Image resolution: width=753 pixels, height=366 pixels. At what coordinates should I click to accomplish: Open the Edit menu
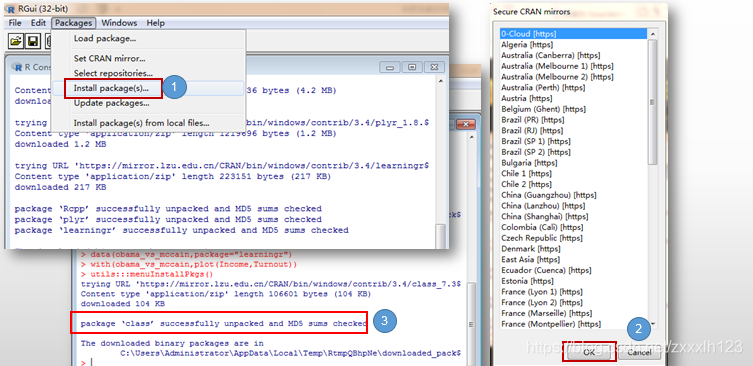38,23
